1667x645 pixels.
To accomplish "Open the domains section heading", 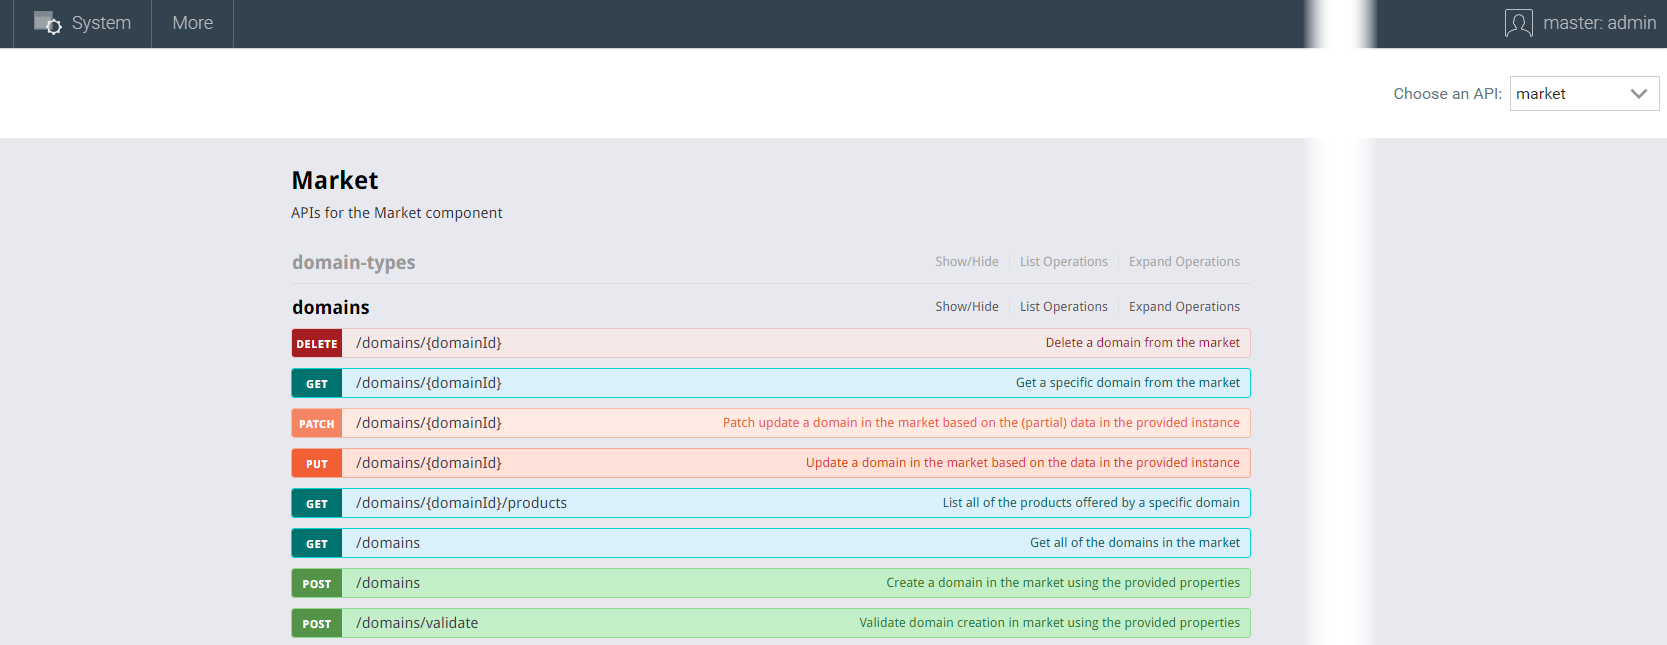I will click(x=331, y=308).
